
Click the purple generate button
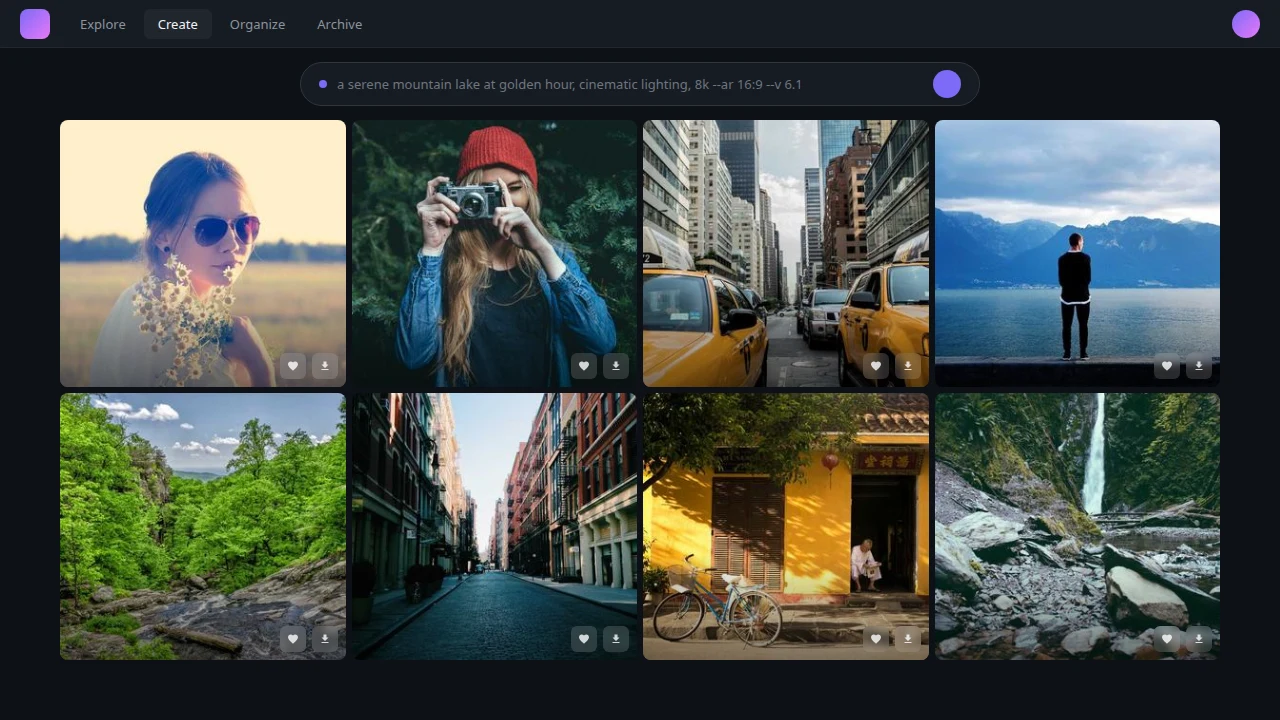(x=947, y=84)
